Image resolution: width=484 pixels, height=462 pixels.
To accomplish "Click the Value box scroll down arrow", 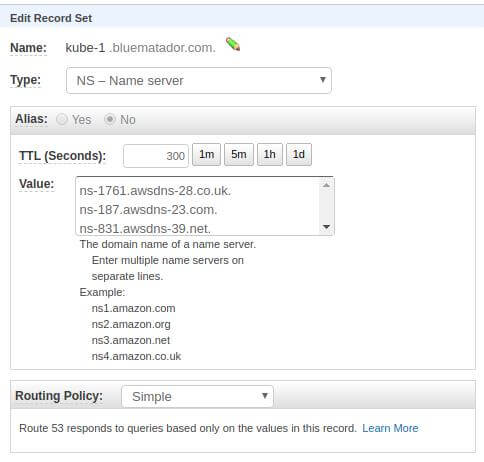I will click(x=326, y=227).
